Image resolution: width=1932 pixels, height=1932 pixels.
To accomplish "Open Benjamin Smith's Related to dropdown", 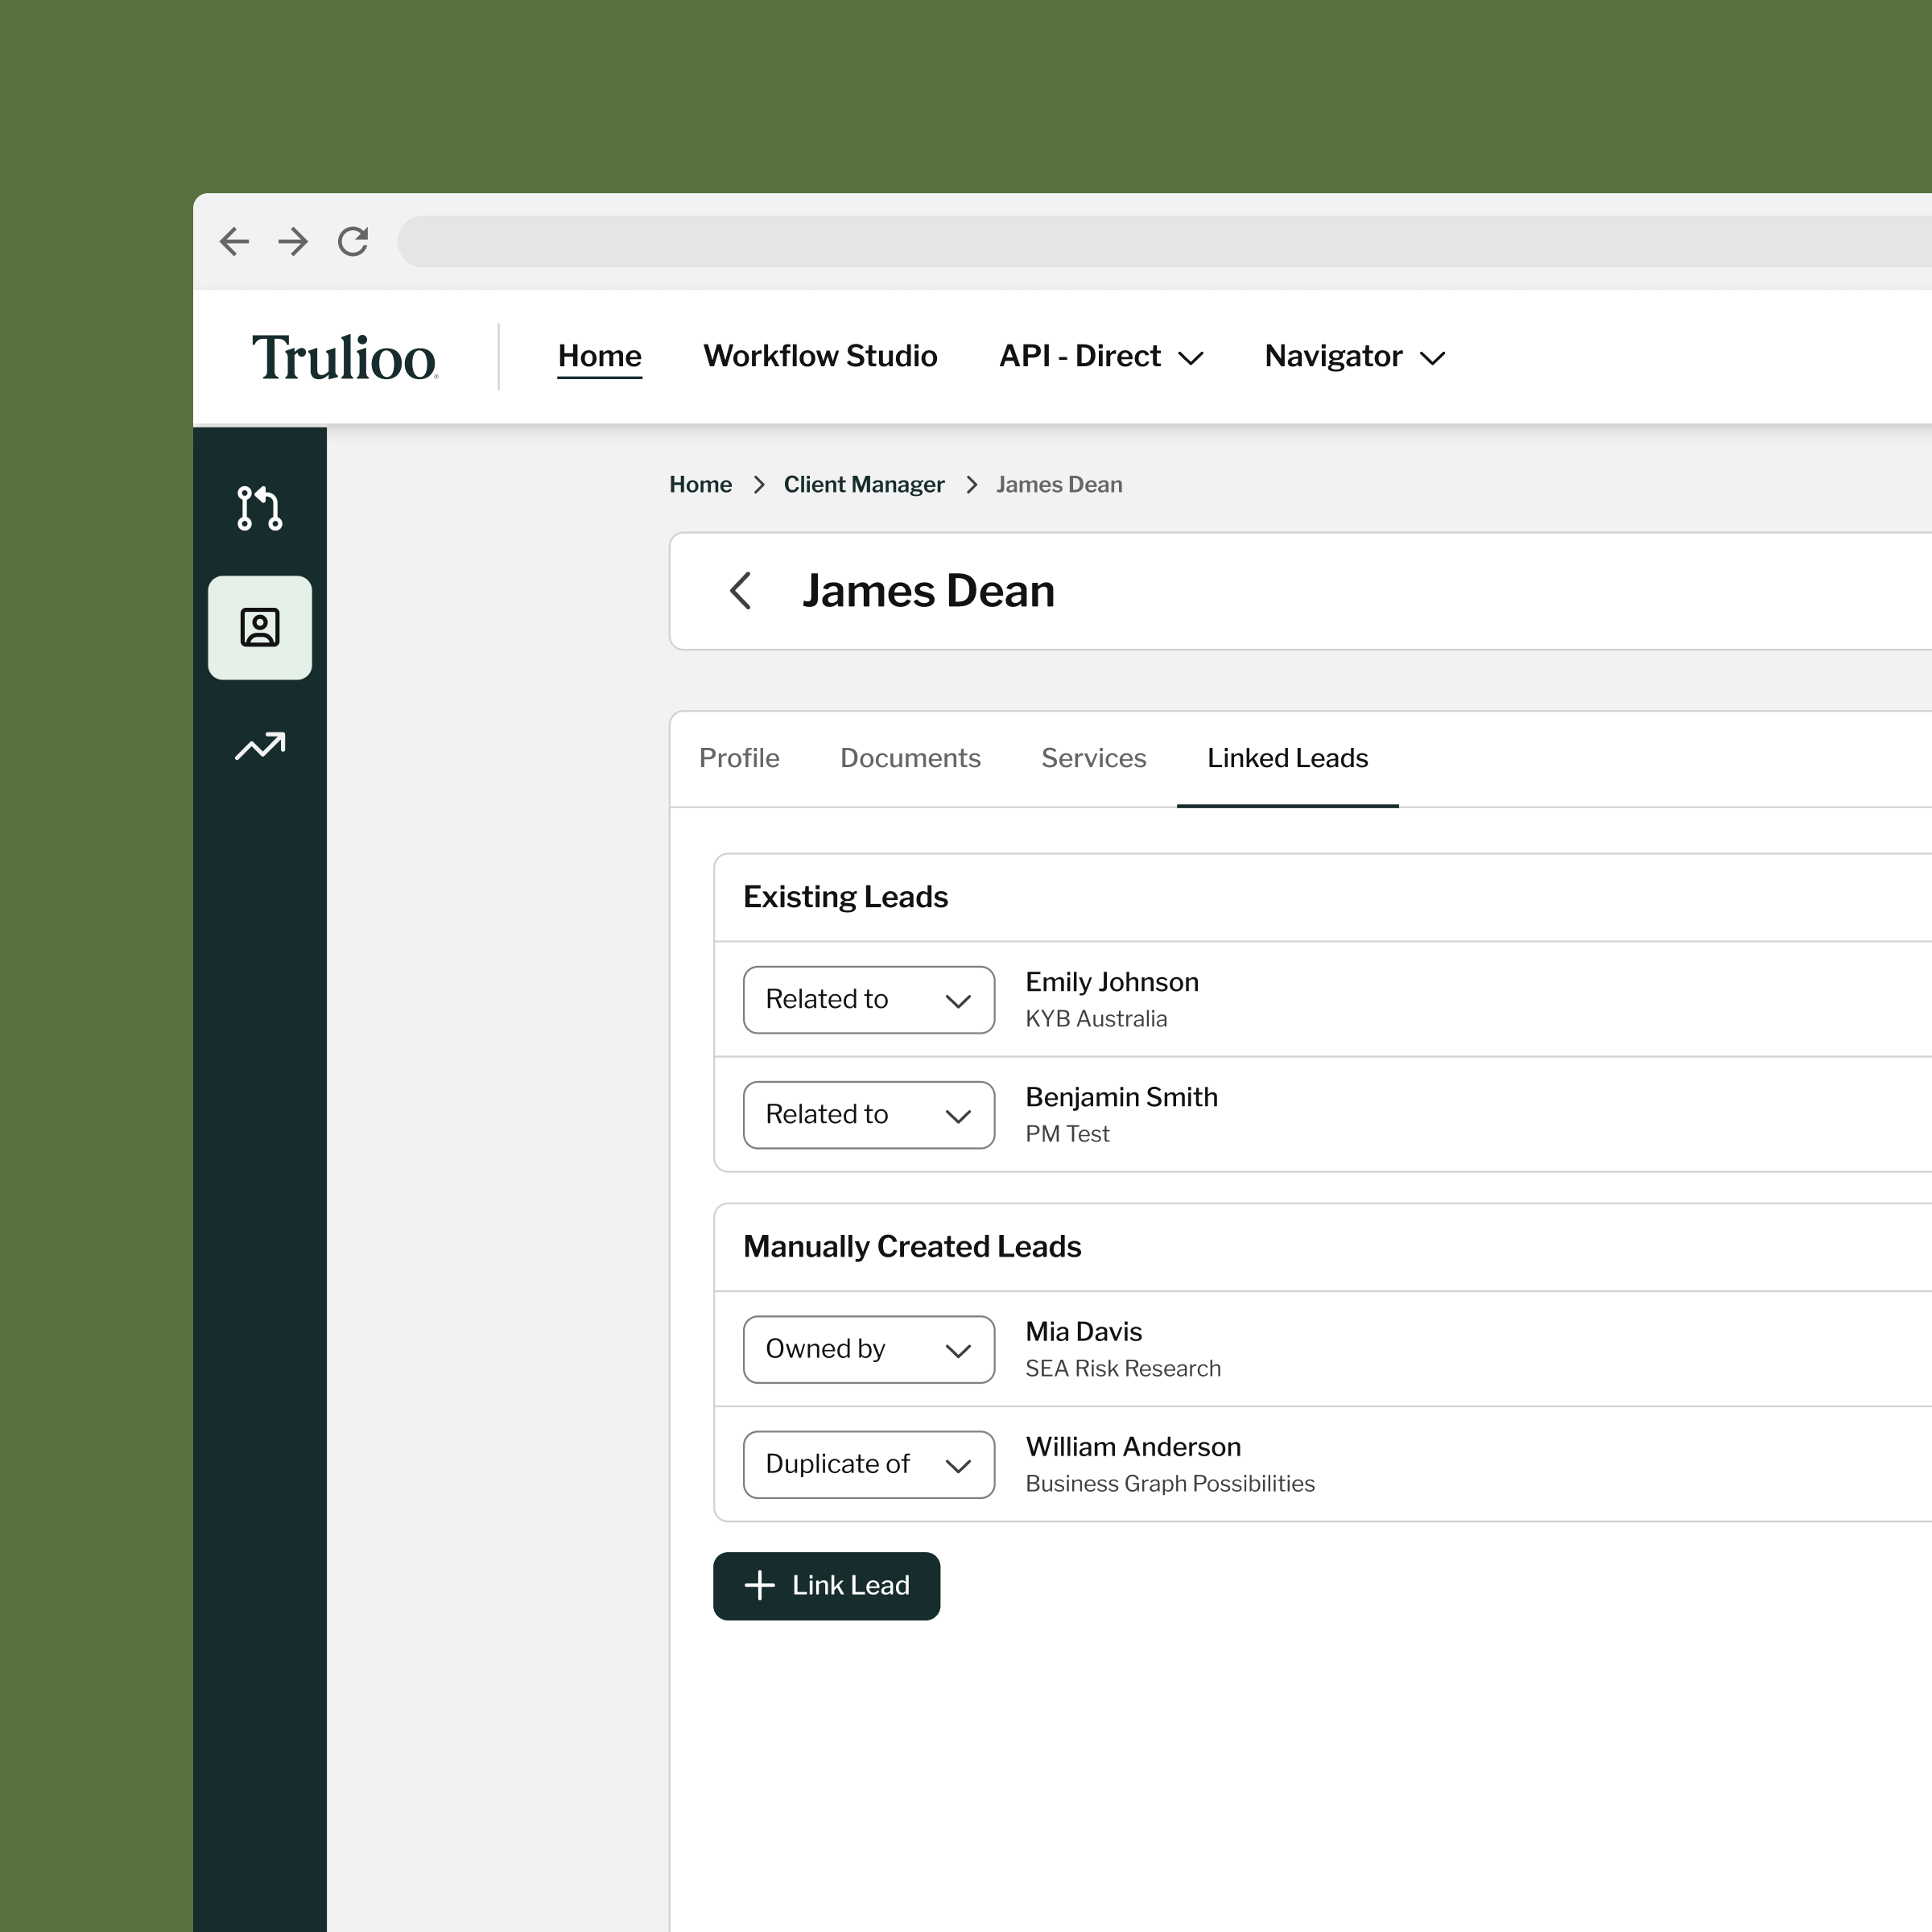I will click(x=869, y=1114).
